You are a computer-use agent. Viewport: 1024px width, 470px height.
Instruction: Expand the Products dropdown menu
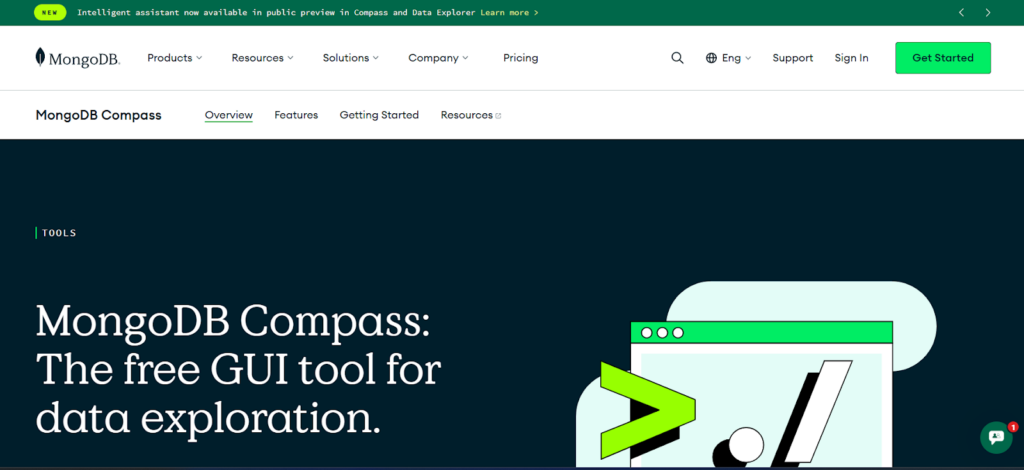(x=174, y=58)
